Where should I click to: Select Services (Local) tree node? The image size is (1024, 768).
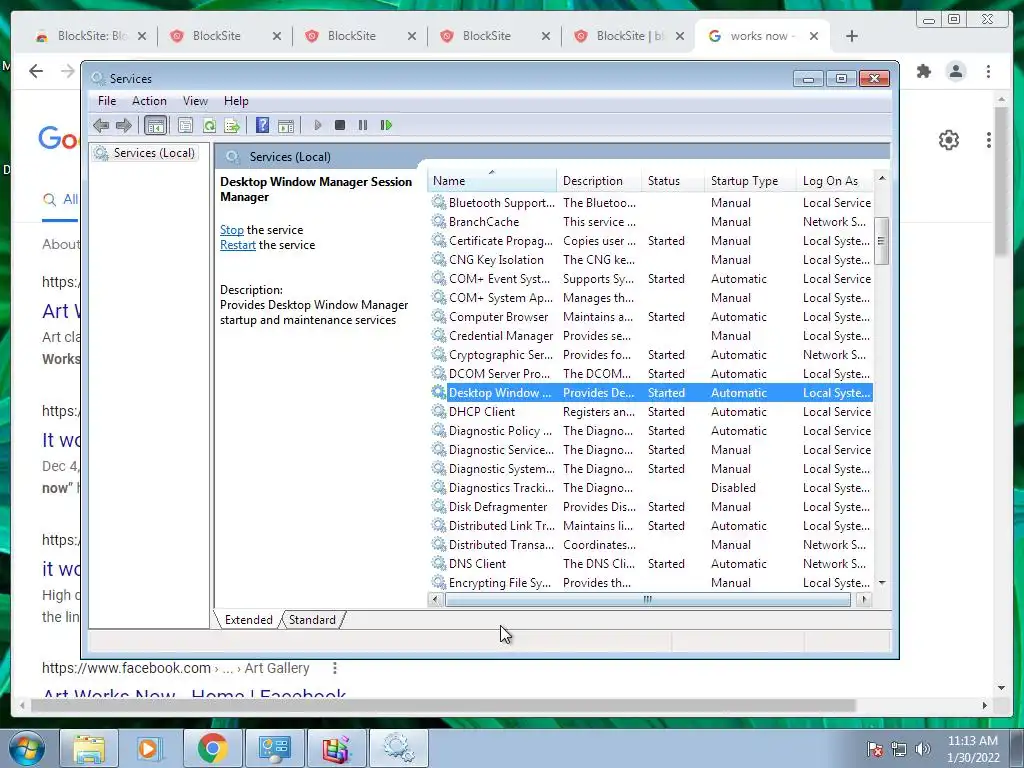tap(145, 153)
